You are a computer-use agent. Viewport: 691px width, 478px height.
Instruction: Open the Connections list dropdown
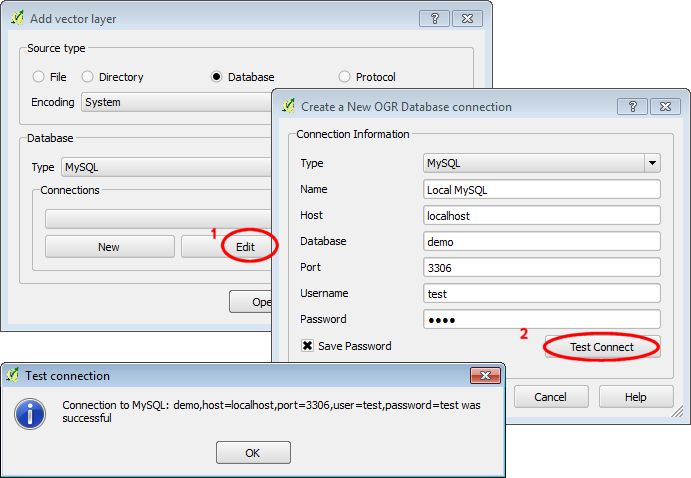point(158,219)
